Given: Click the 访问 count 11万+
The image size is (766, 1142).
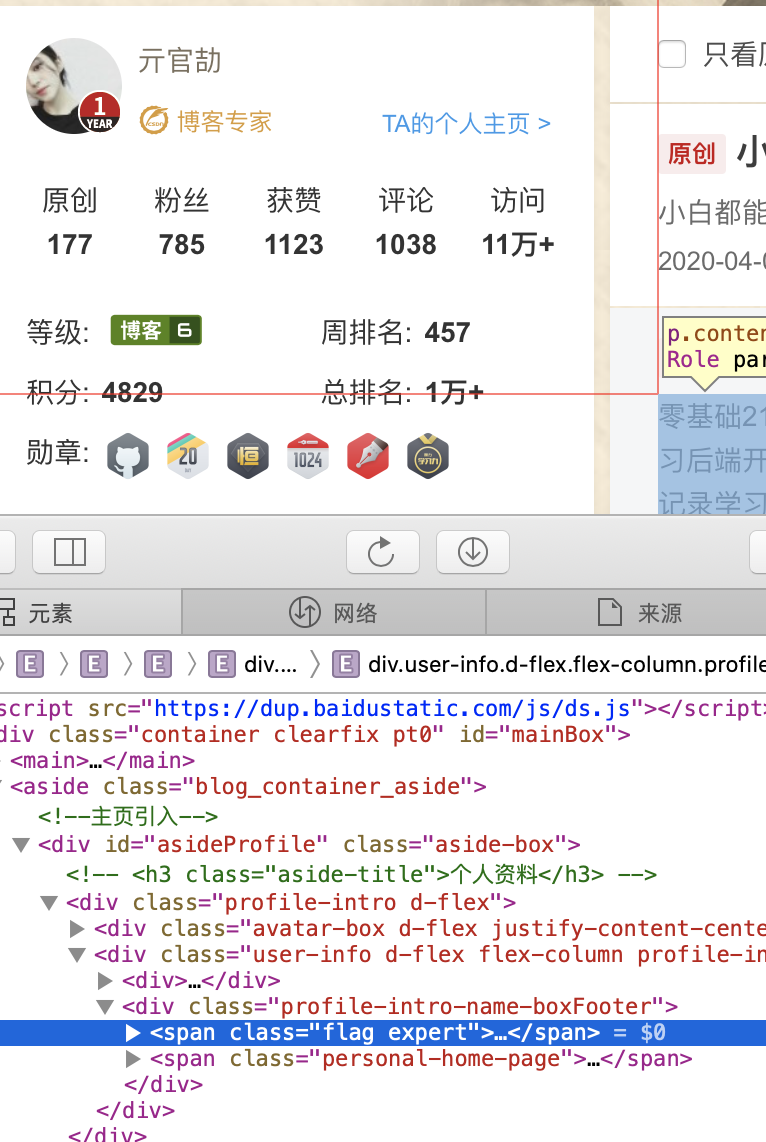Looking at the screenshot, I should [x=518, y=245].
